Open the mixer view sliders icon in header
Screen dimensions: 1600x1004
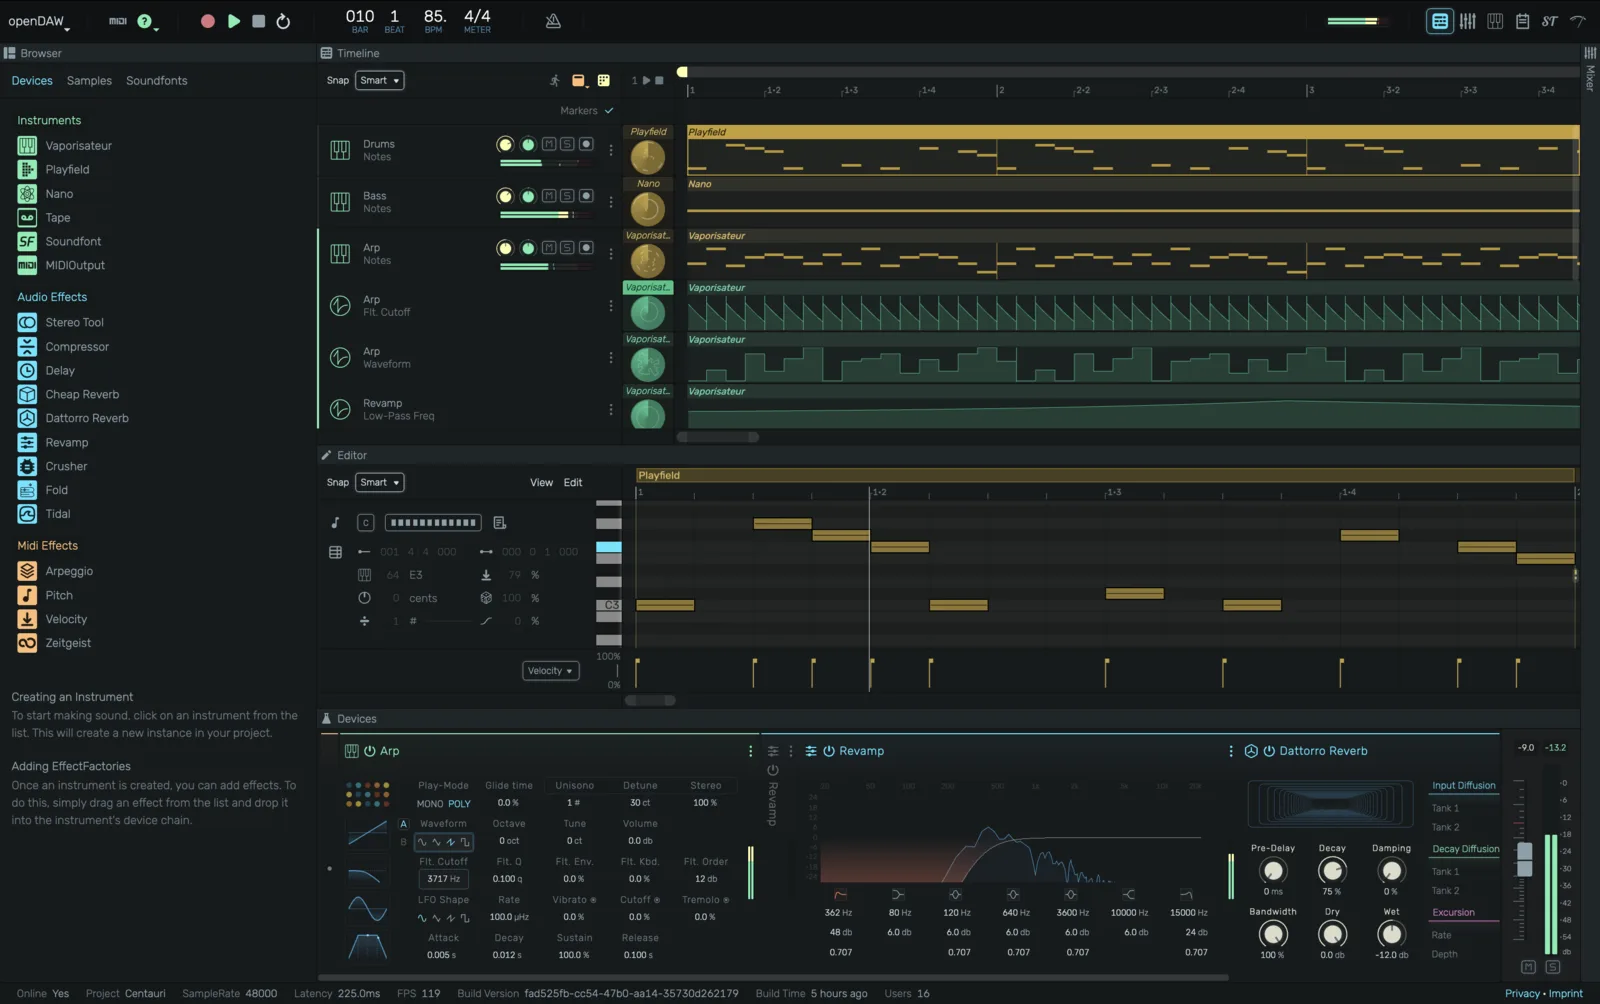point(1467,21)
